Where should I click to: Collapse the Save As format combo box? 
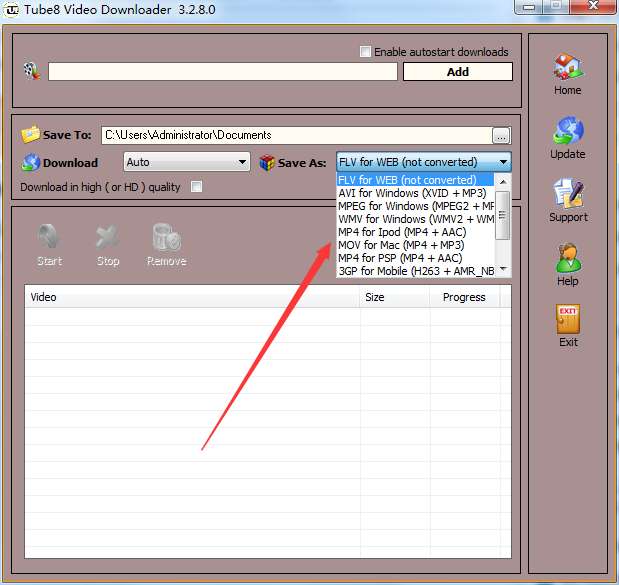[424, 162]
